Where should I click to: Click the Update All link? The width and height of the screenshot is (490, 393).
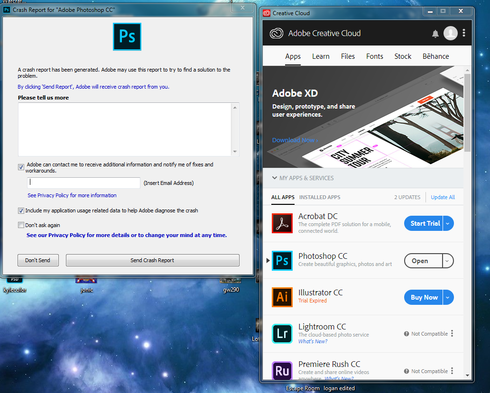tap(443, 197)
